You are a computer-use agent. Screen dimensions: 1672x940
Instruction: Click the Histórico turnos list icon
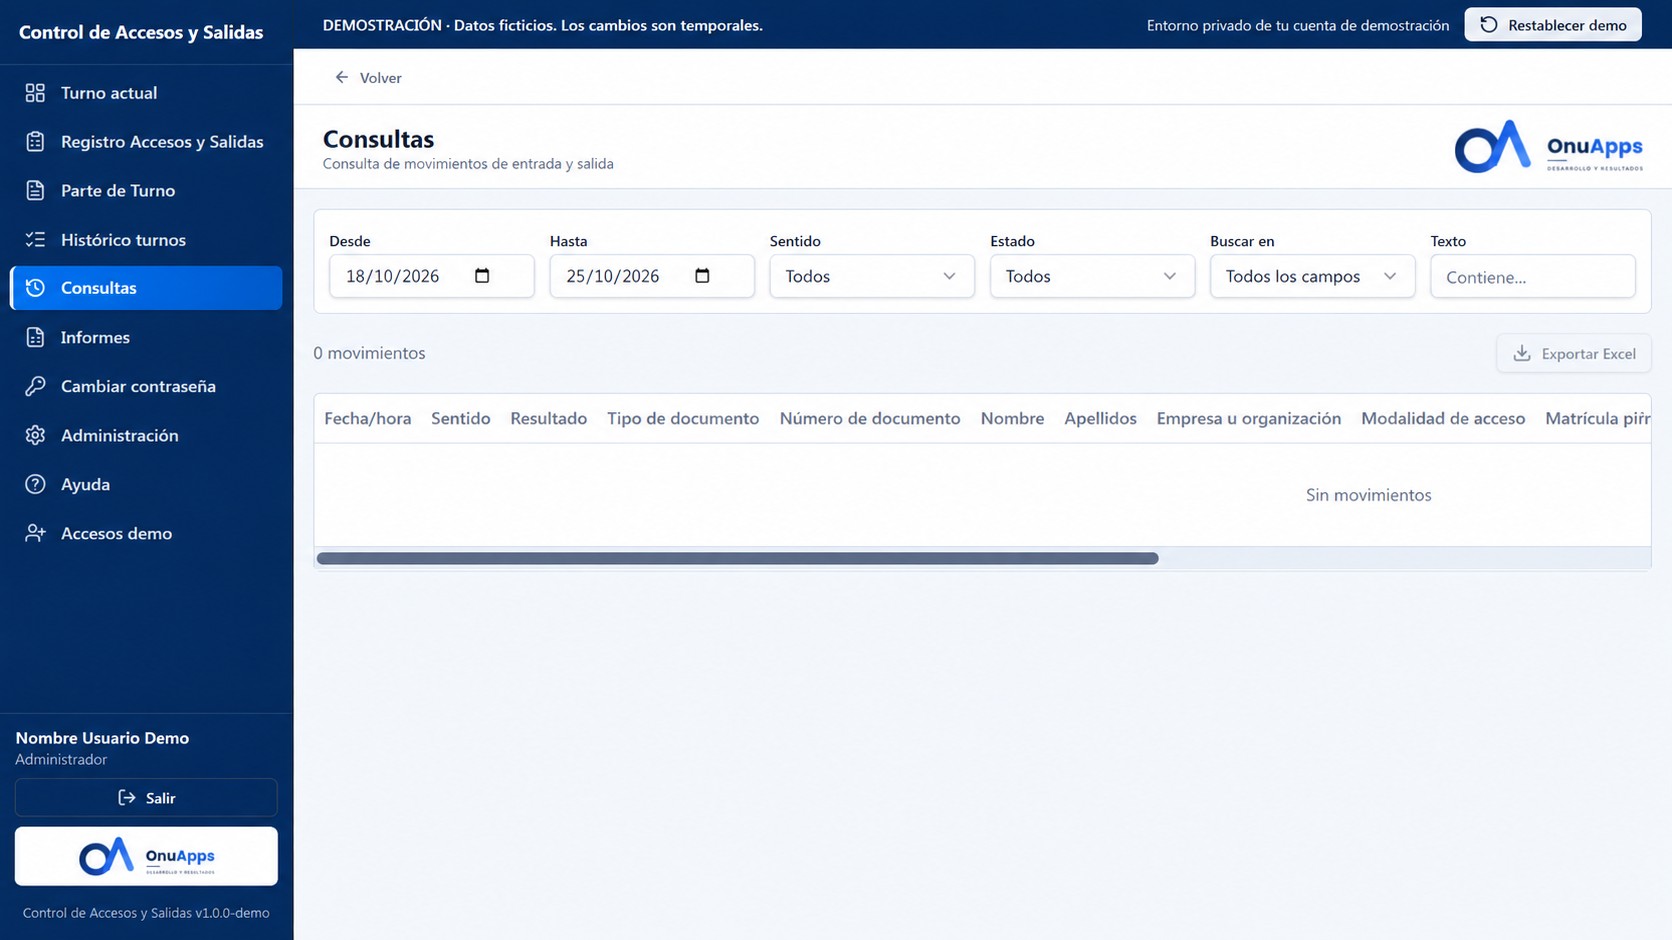click(35, 239)
